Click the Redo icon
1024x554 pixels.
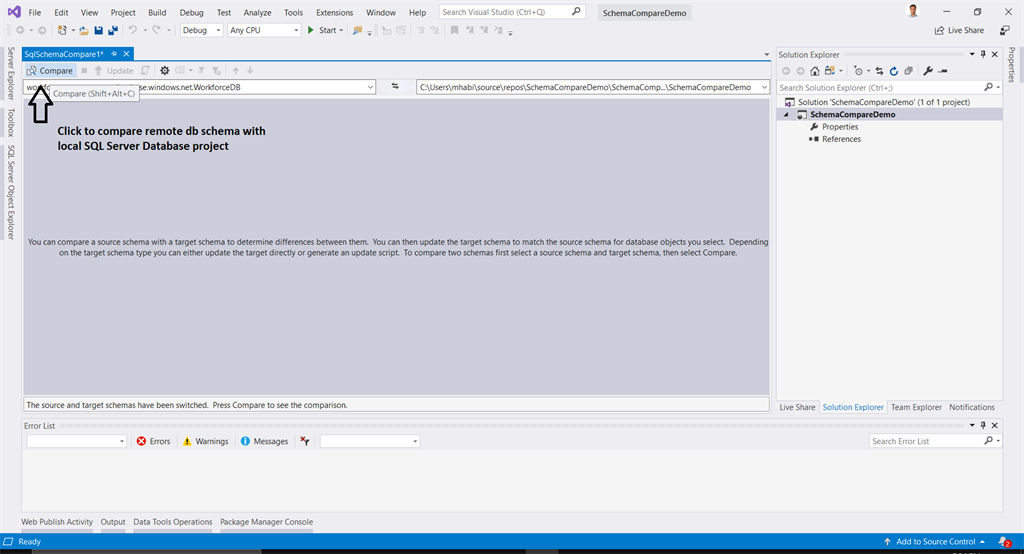point(157,30)
